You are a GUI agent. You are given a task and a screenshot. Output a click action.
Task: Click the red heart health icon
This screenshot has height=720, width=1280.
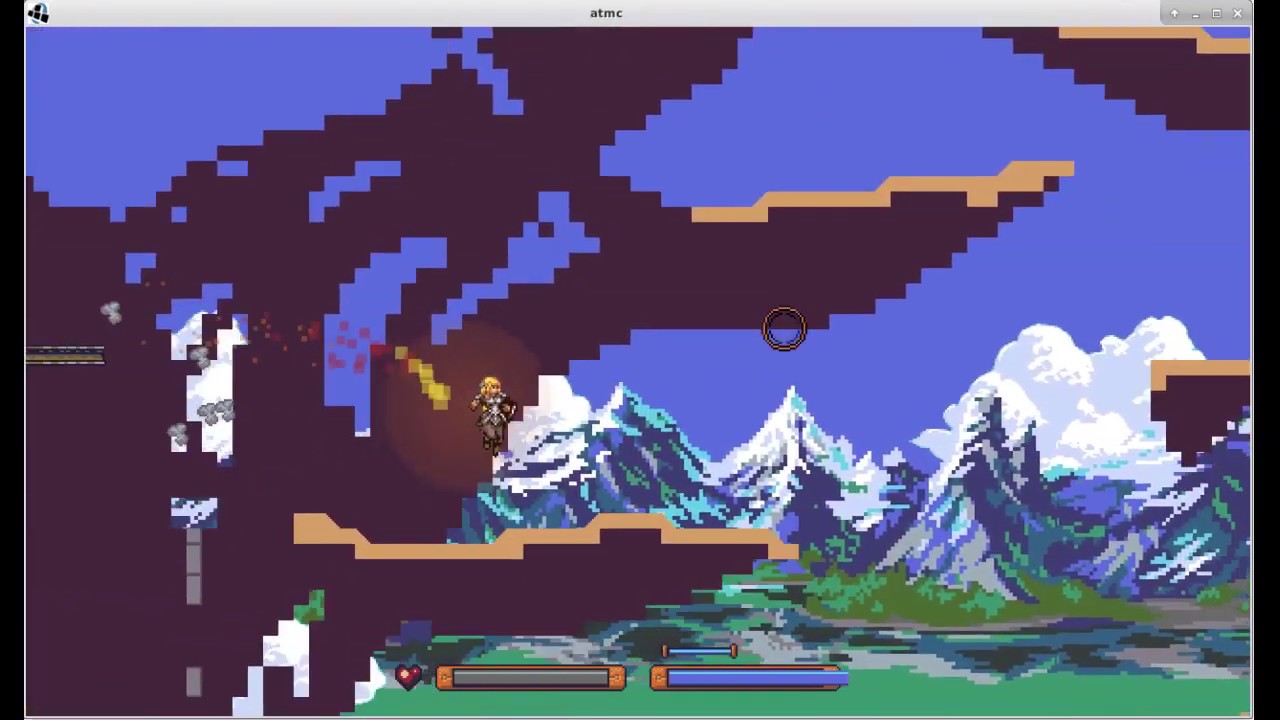click(x=408, y=677)
